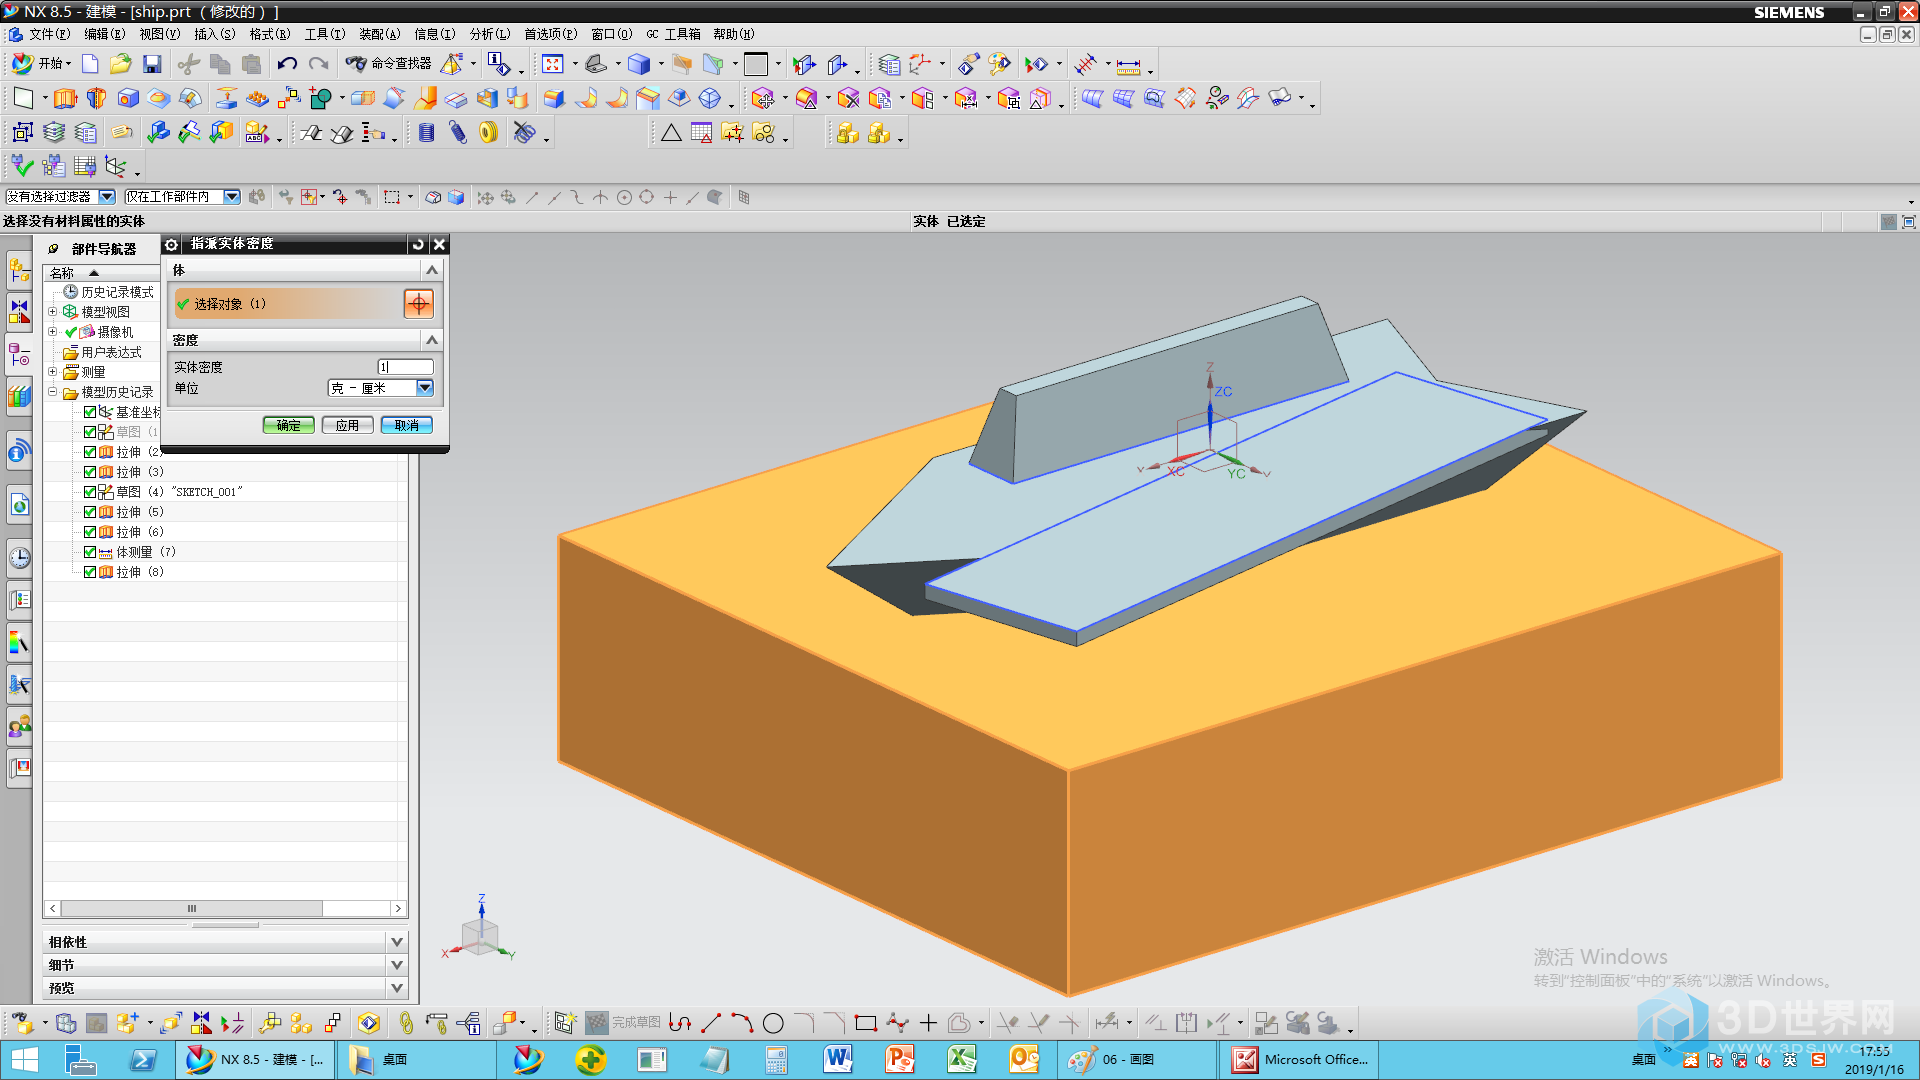Collapse the 密度 section in dialog
The height and width of the screenshot is (1080, 1920).
click(432, 340)
